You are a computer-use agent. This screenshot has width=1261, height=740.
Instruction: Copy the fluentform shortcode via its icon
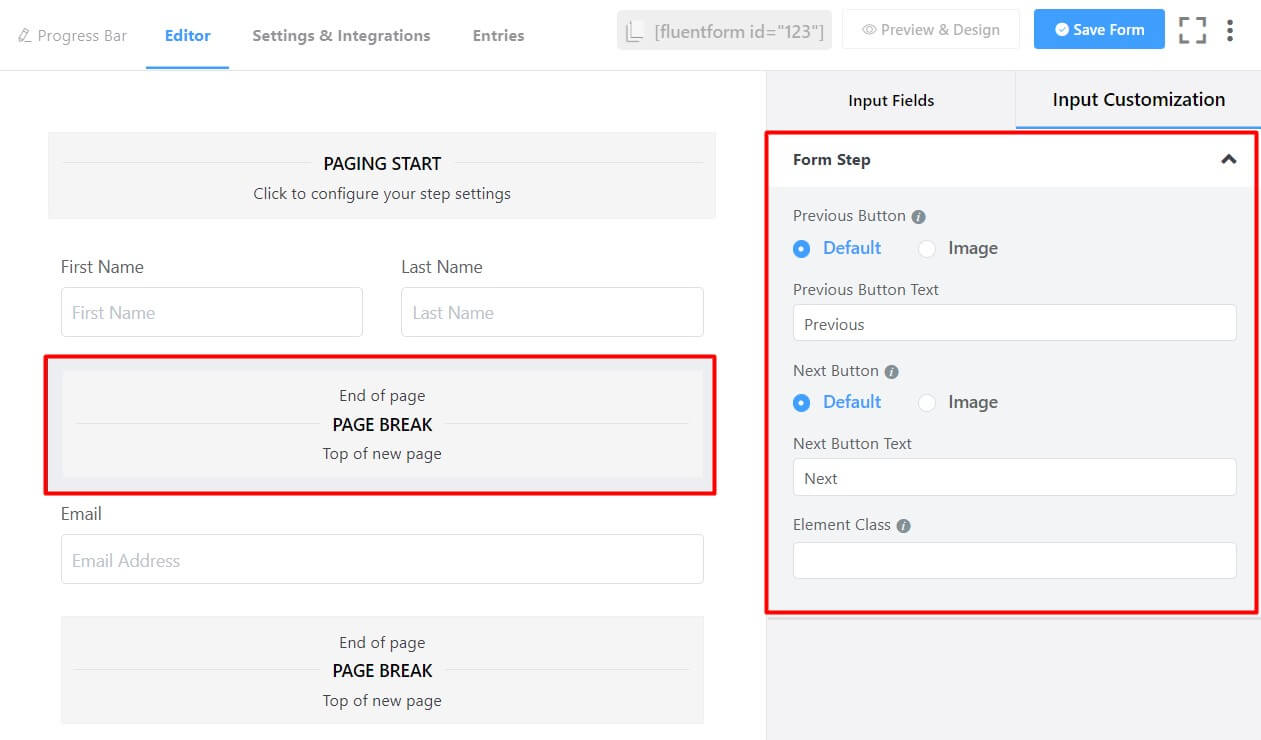coord(634,30)
